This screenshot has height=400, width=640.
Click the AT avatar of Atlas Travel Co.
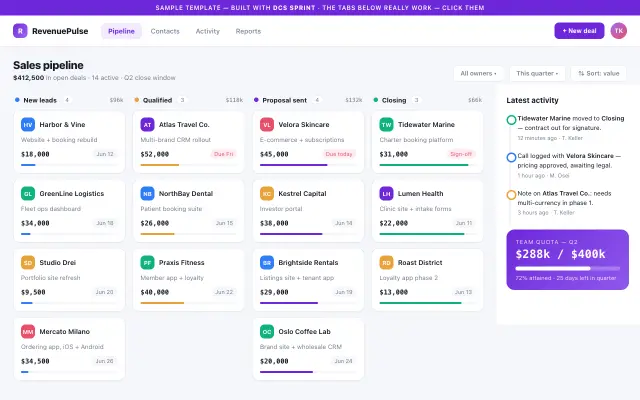click(x=147, y=124)
